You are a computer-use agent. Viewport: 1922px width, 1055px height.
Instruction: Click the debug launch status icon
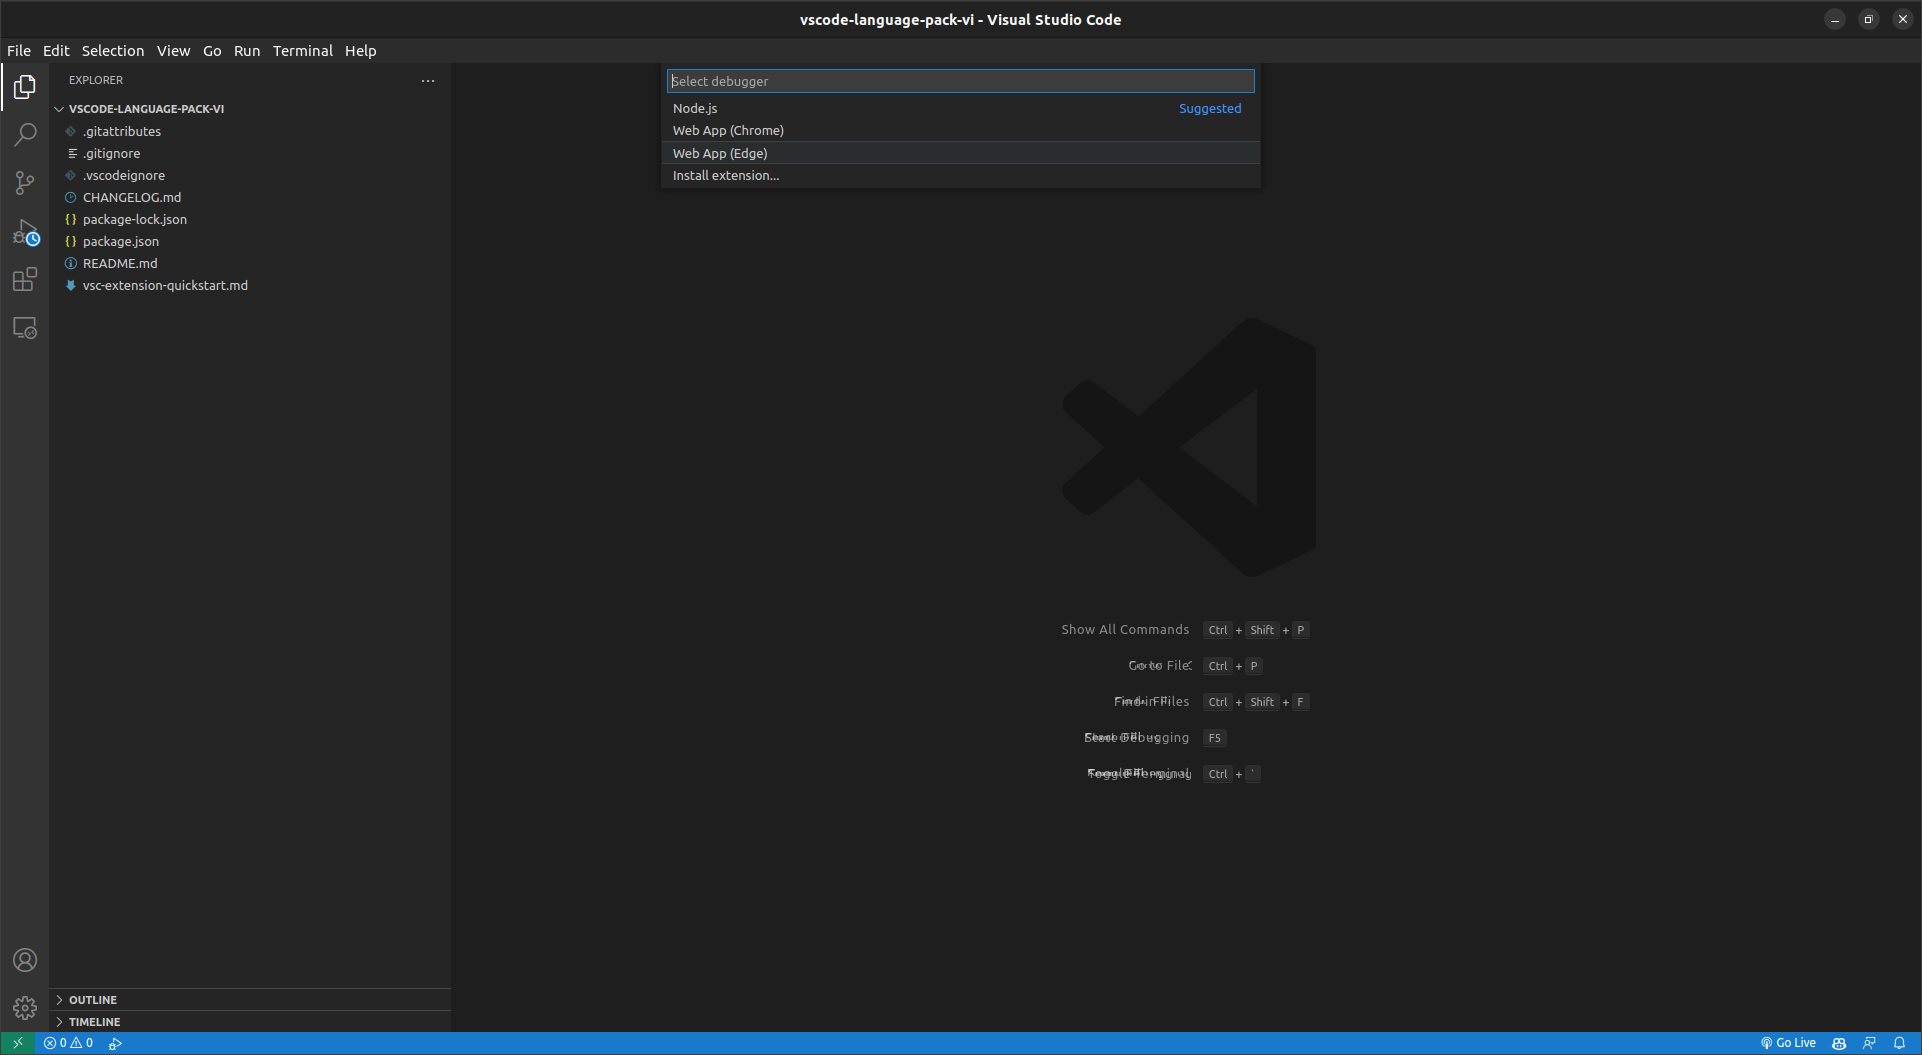tap(115, 1043)
